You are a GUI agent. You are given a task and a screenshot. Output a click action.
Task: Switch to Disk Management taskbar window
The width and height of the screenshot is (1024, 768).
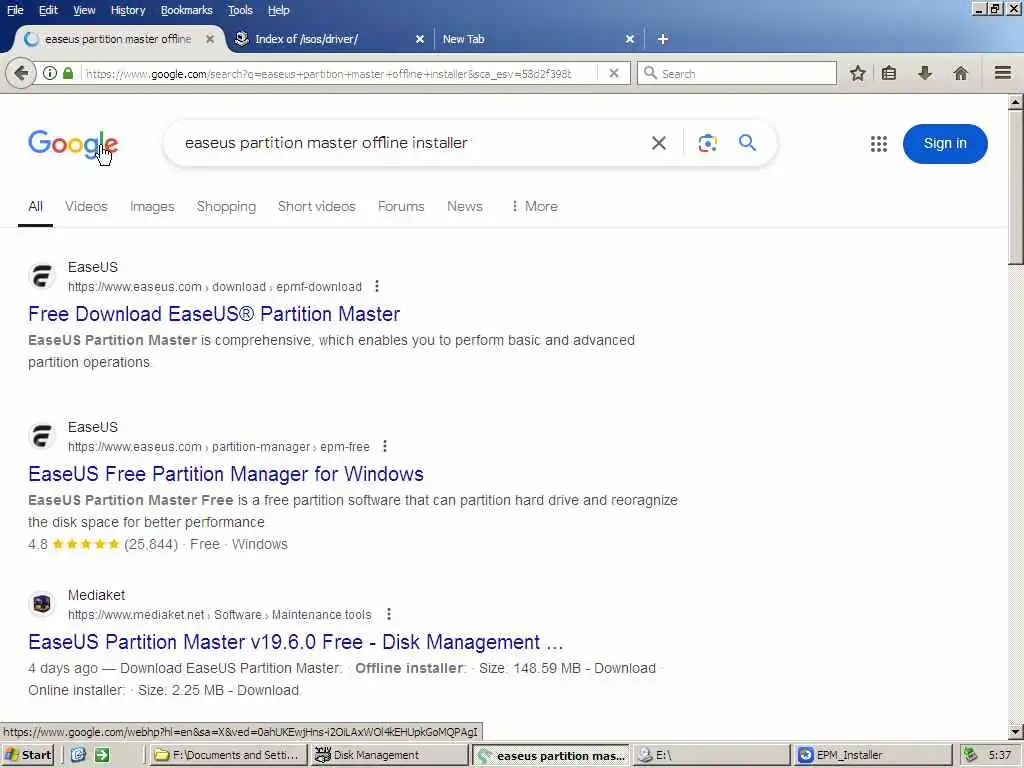point(389,755)
